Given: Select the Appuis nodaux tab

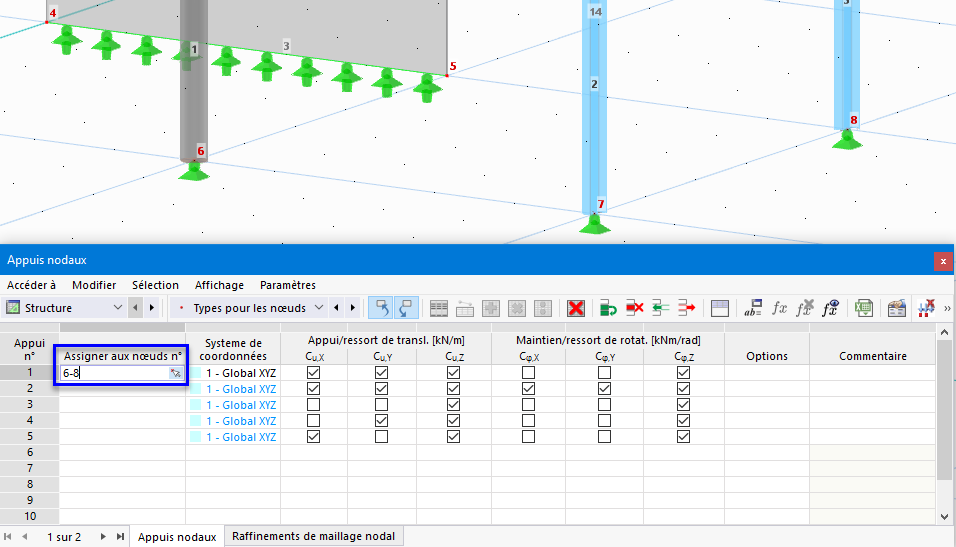Looking at the screenshot, I should point(177,537).
